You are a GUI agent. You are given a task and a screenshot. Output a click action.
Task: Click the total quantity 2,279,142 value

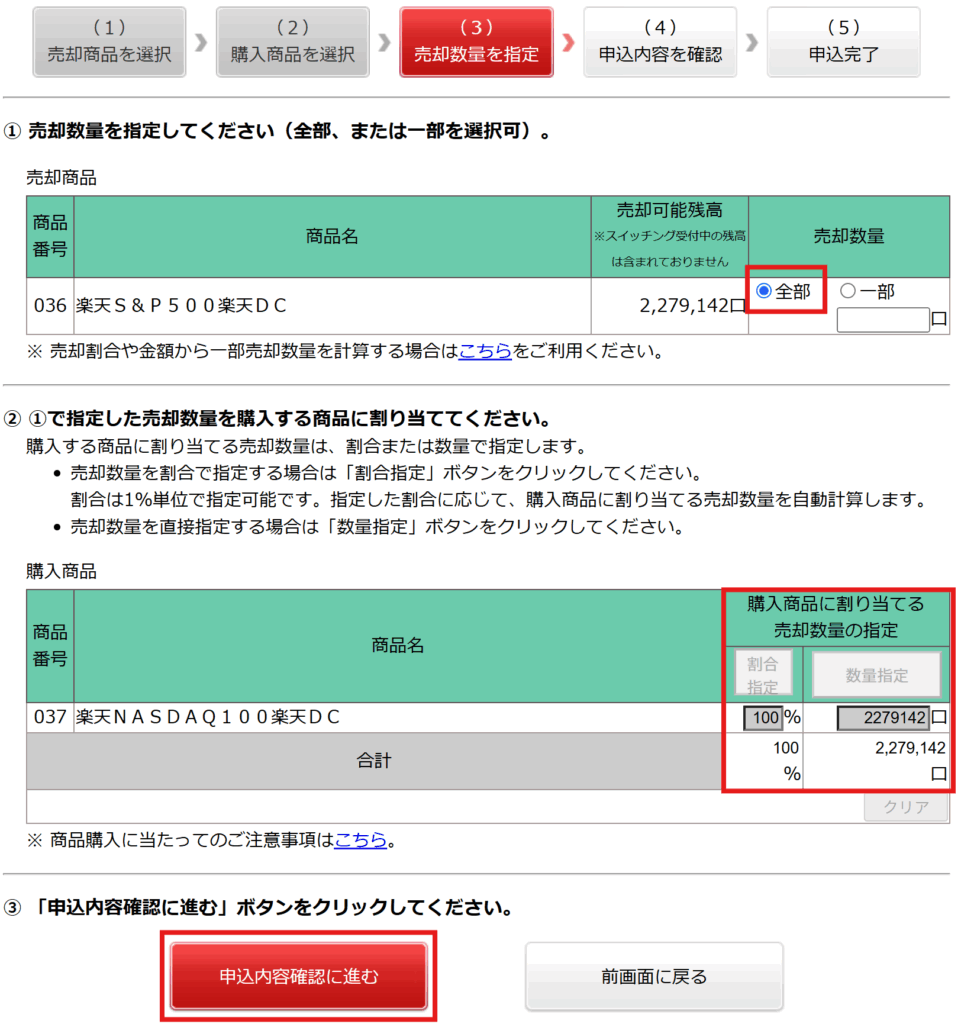910,748
